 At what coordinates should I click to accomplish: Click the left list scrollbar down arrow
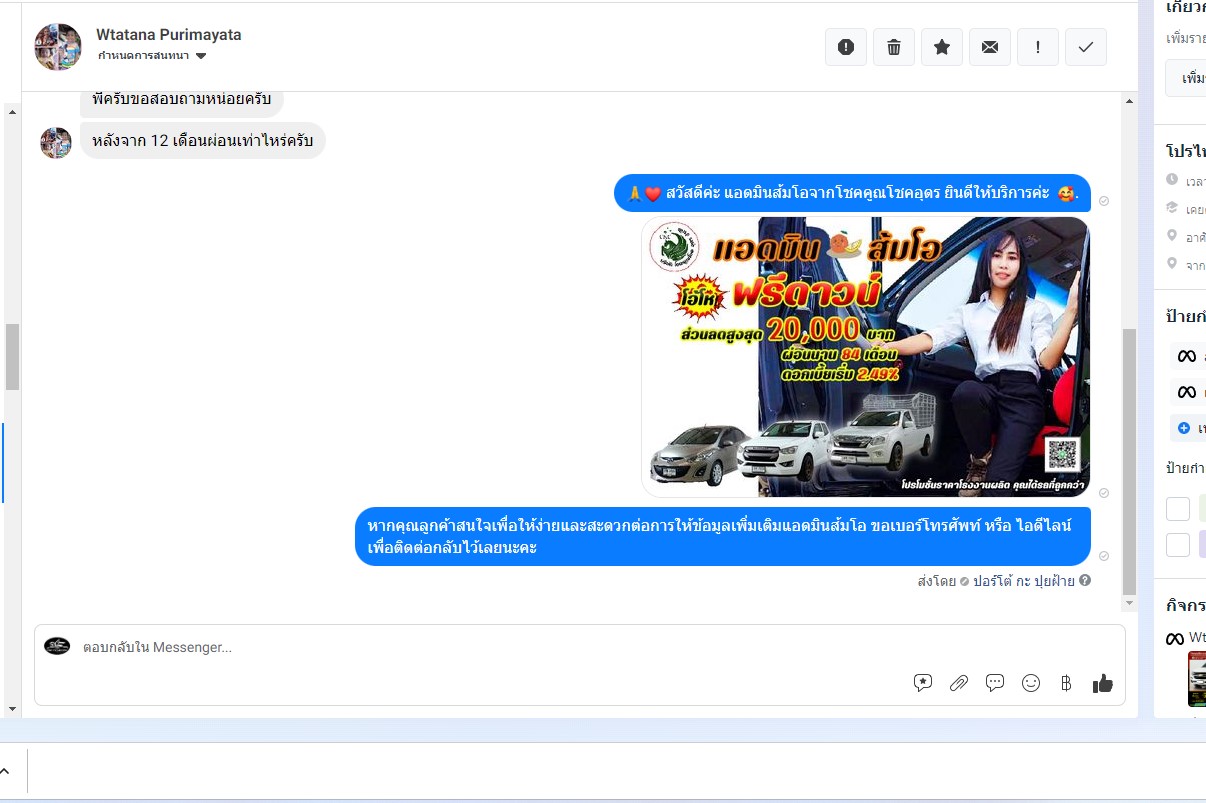[x=12, y=709]
